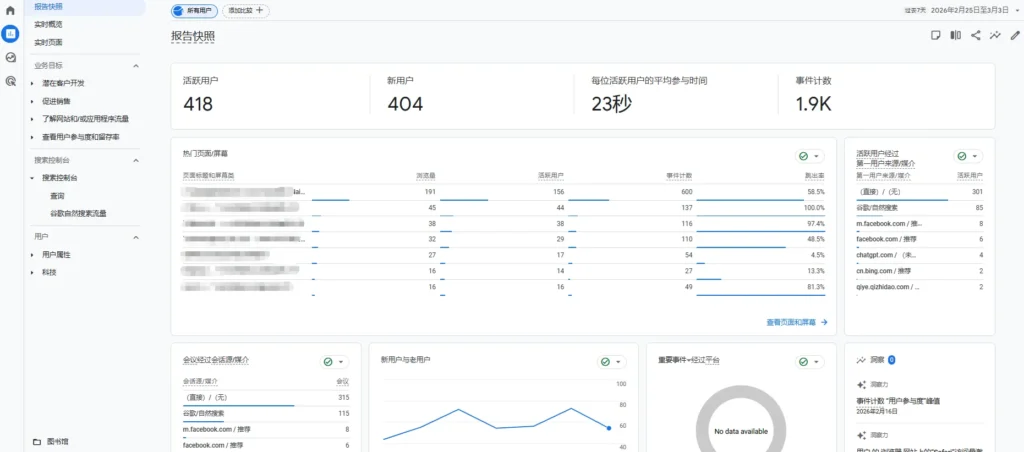Click the plus icon in 添加比较
The image size is (1024, 452).
point(260,10)
